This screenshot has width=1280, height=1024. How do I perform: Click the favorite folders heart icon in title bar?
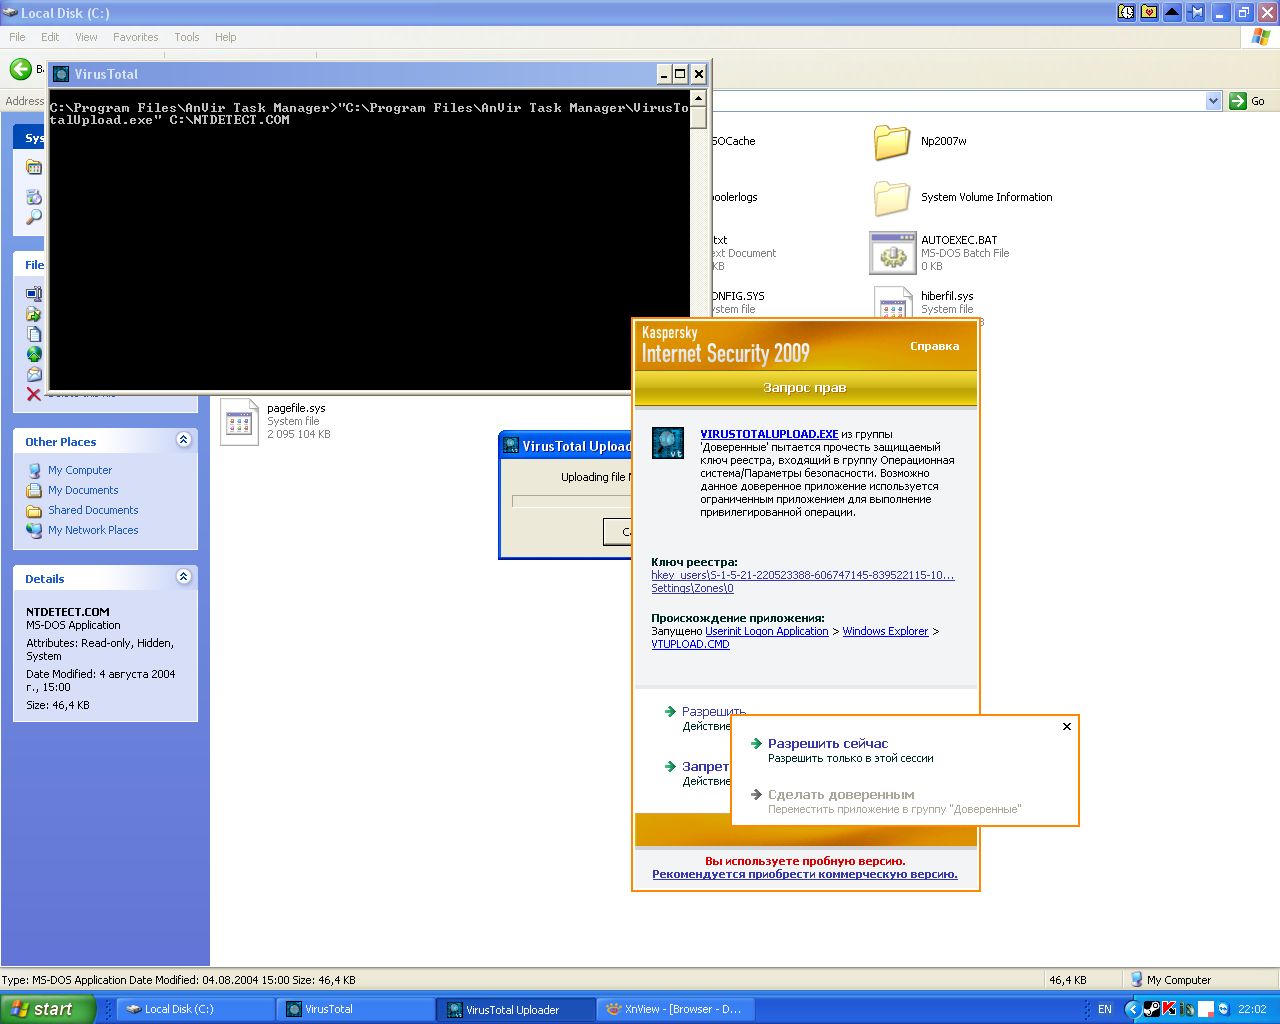click(1149, 12)
